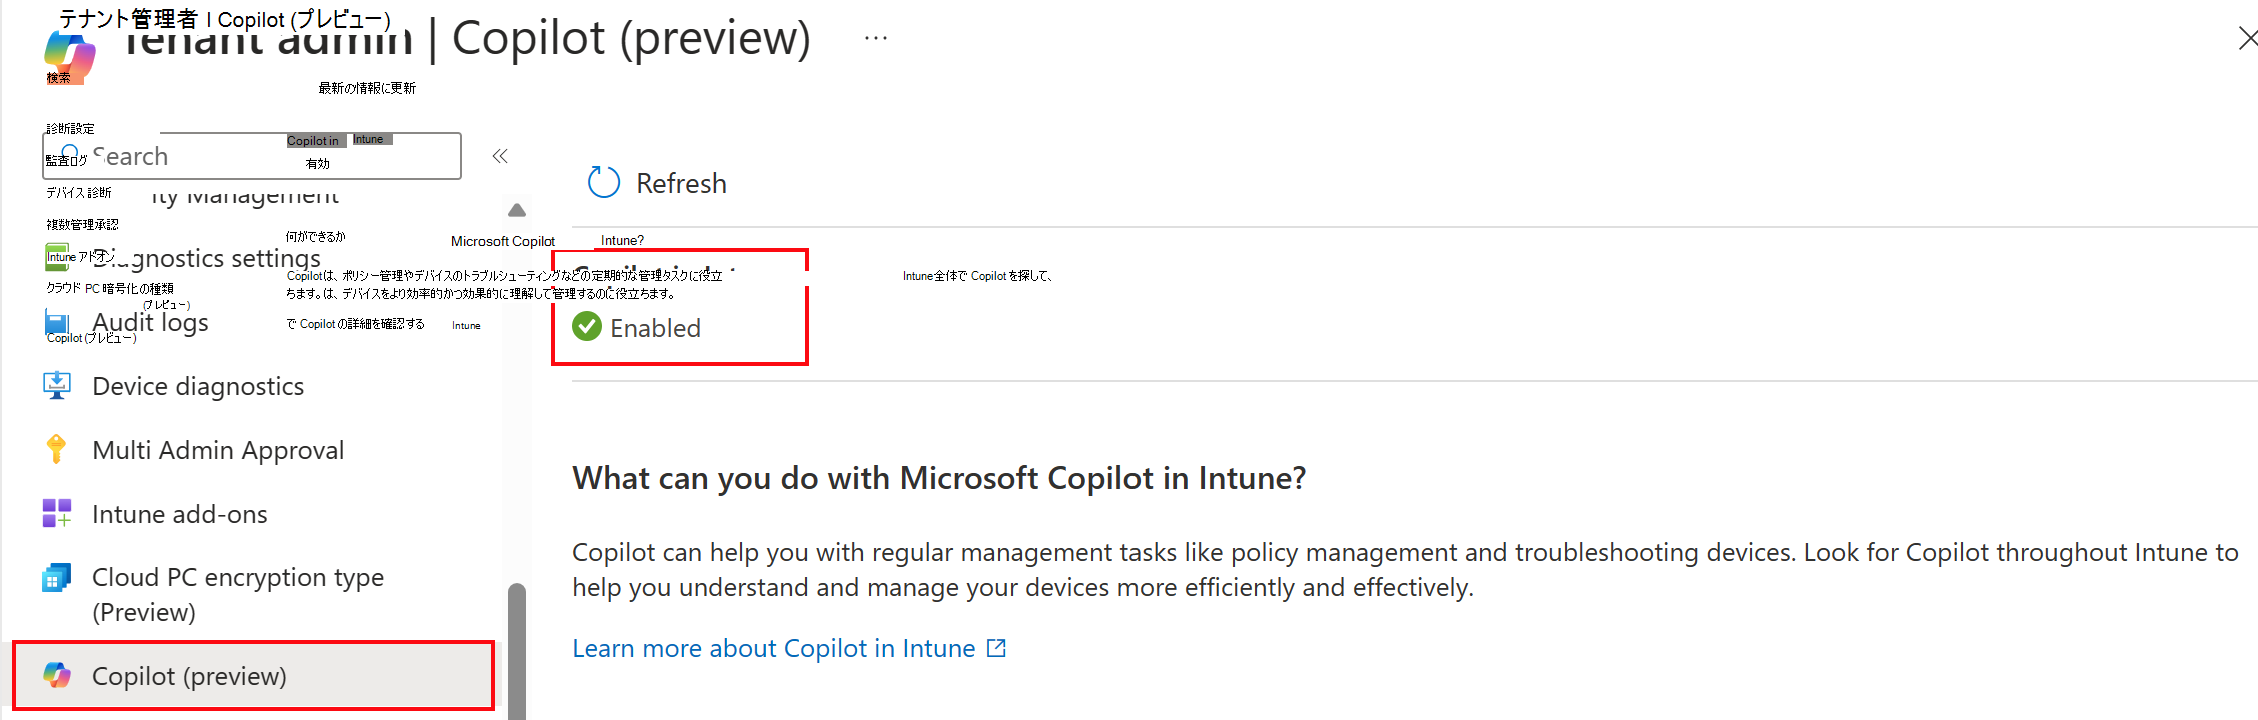2258x720 pixels.
Task: Click the Refresh button
Action: pos(658,183)
